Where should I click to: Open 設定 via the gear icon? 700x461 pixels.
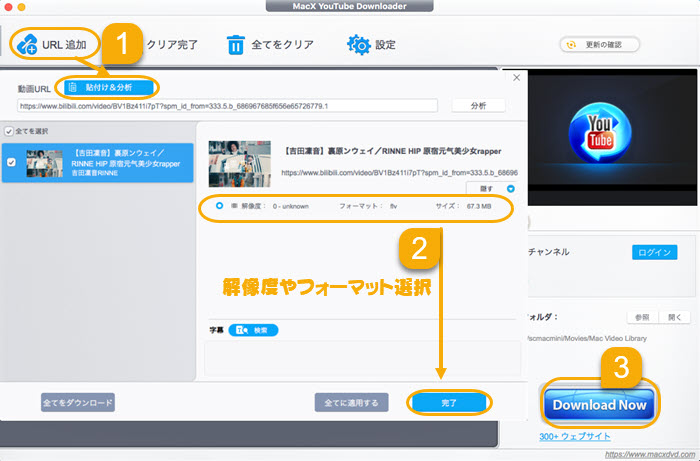pos(359,45)
